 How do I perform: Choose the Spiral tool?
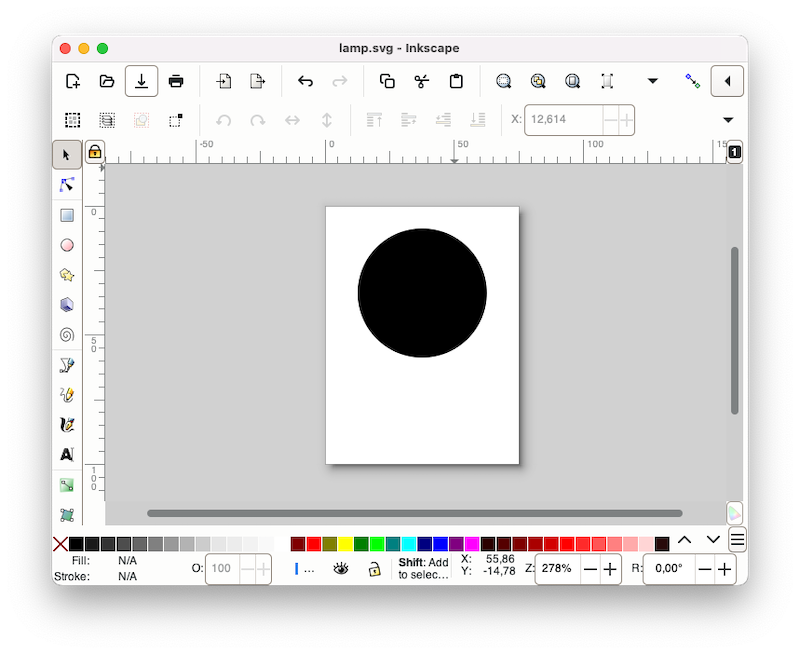click(67, 335)
